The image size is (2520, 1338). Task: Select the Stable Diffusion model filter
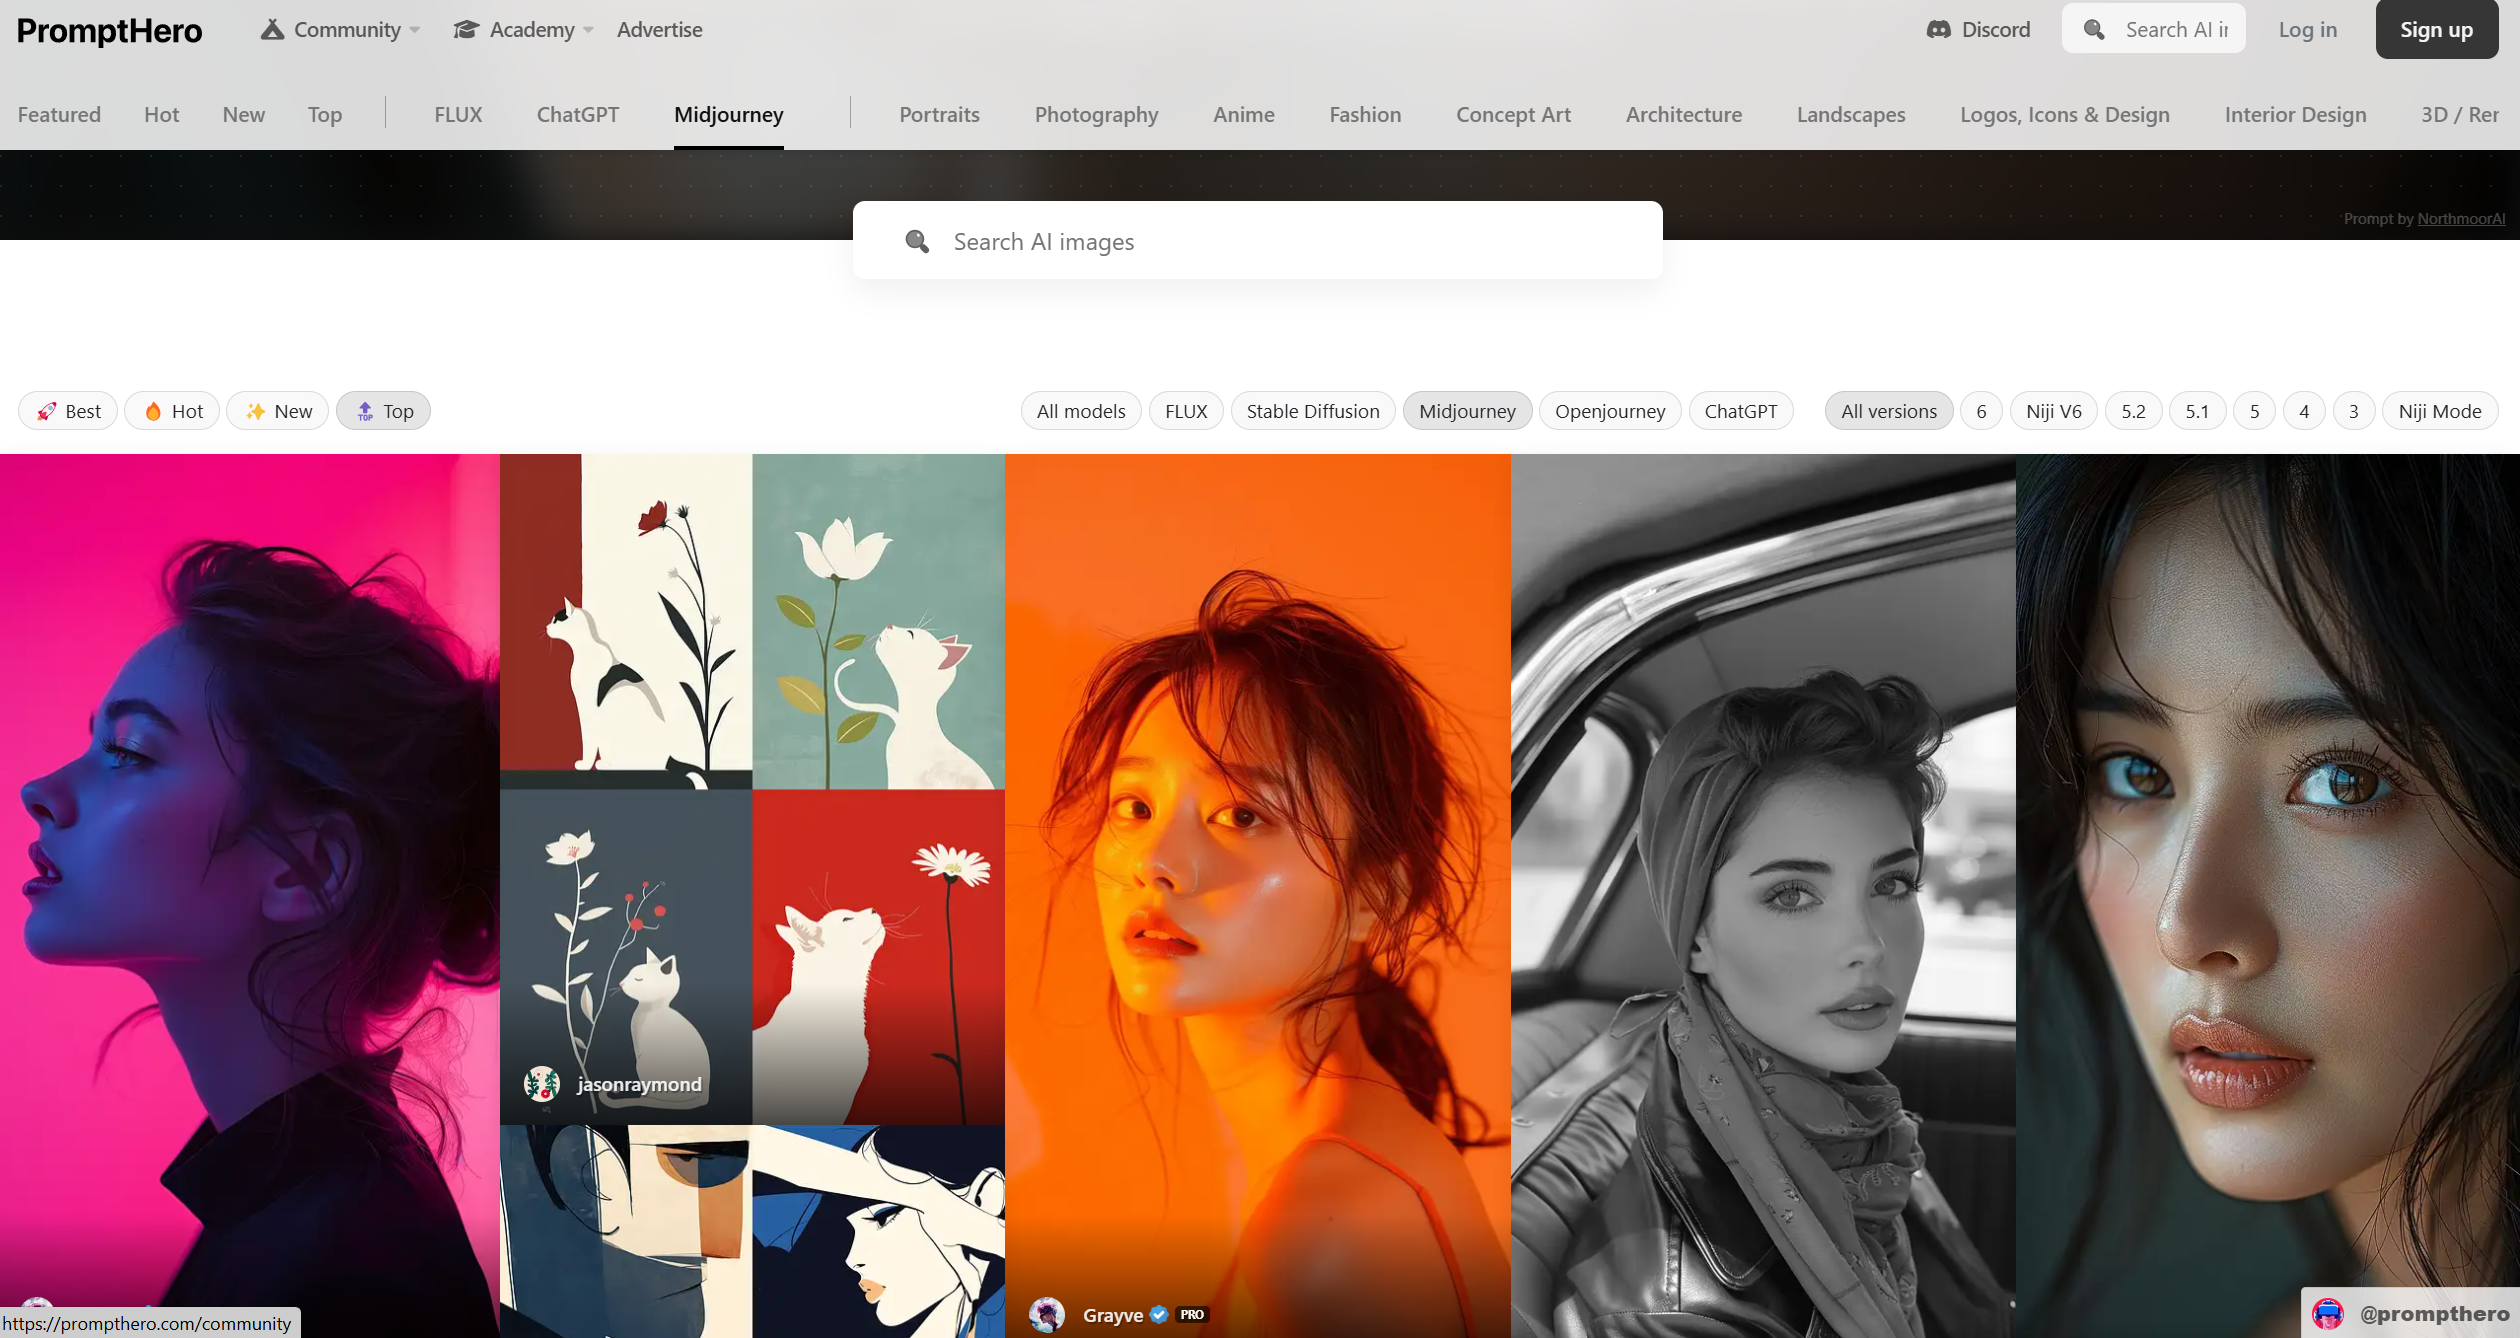(1312, 411)
